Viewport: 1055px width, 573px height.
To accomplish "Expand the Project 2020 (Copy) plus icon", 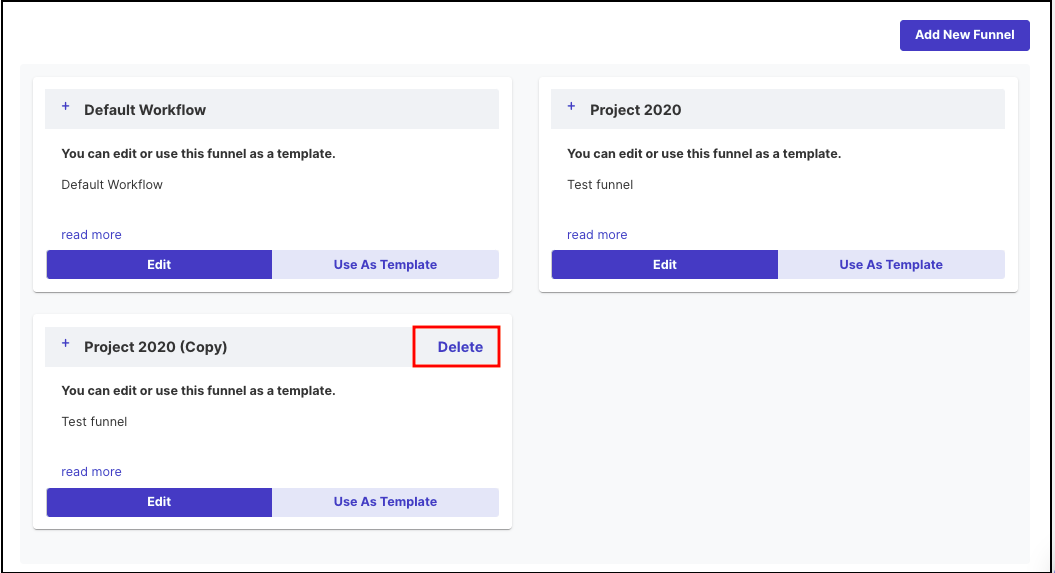I will click(x=65, y=343).
